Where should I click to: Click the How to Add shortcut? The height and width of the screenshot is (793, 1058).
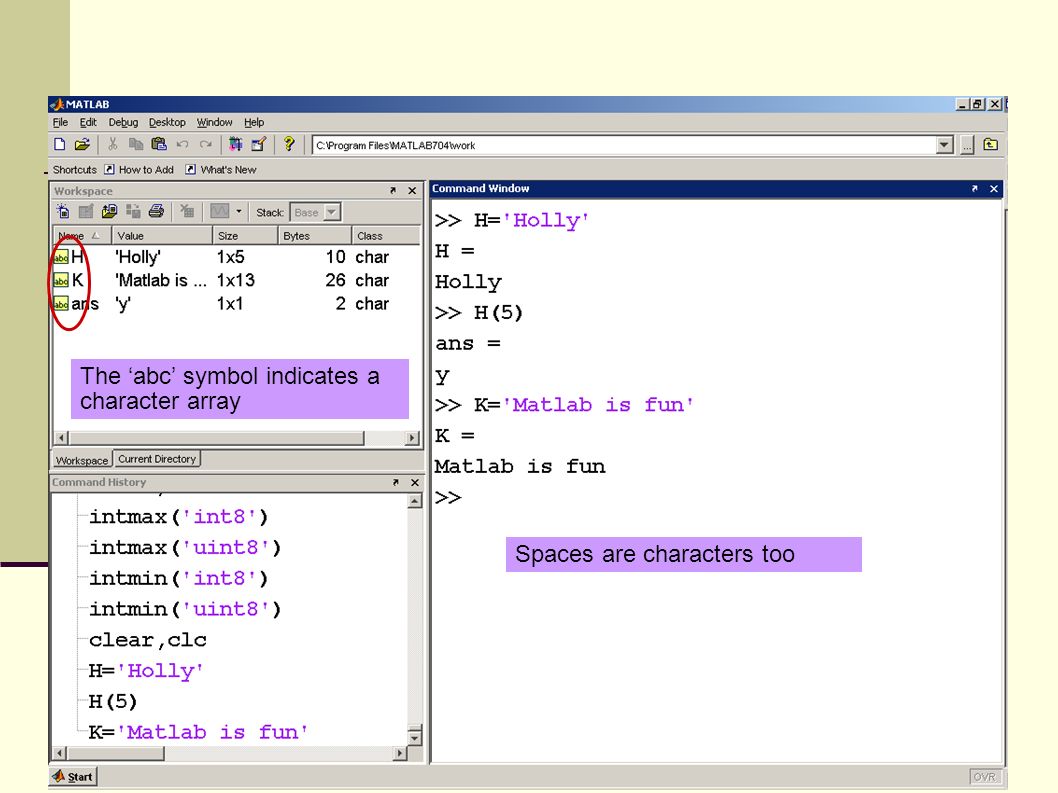click(139, 169)
